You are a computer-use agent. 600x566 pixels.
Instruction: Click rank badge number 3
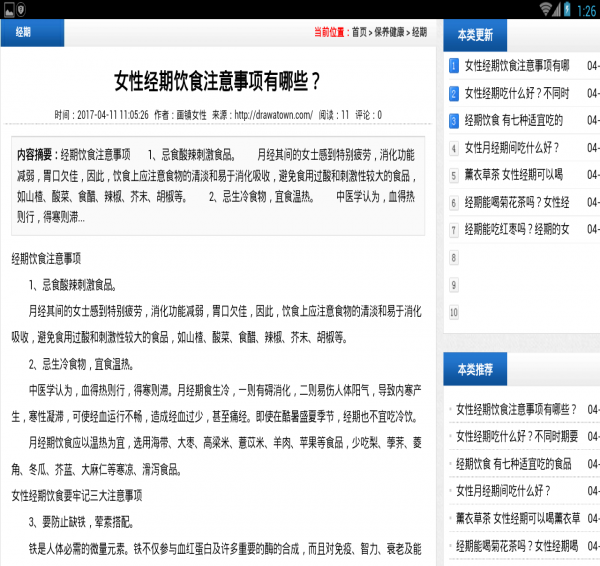point(453,121)
